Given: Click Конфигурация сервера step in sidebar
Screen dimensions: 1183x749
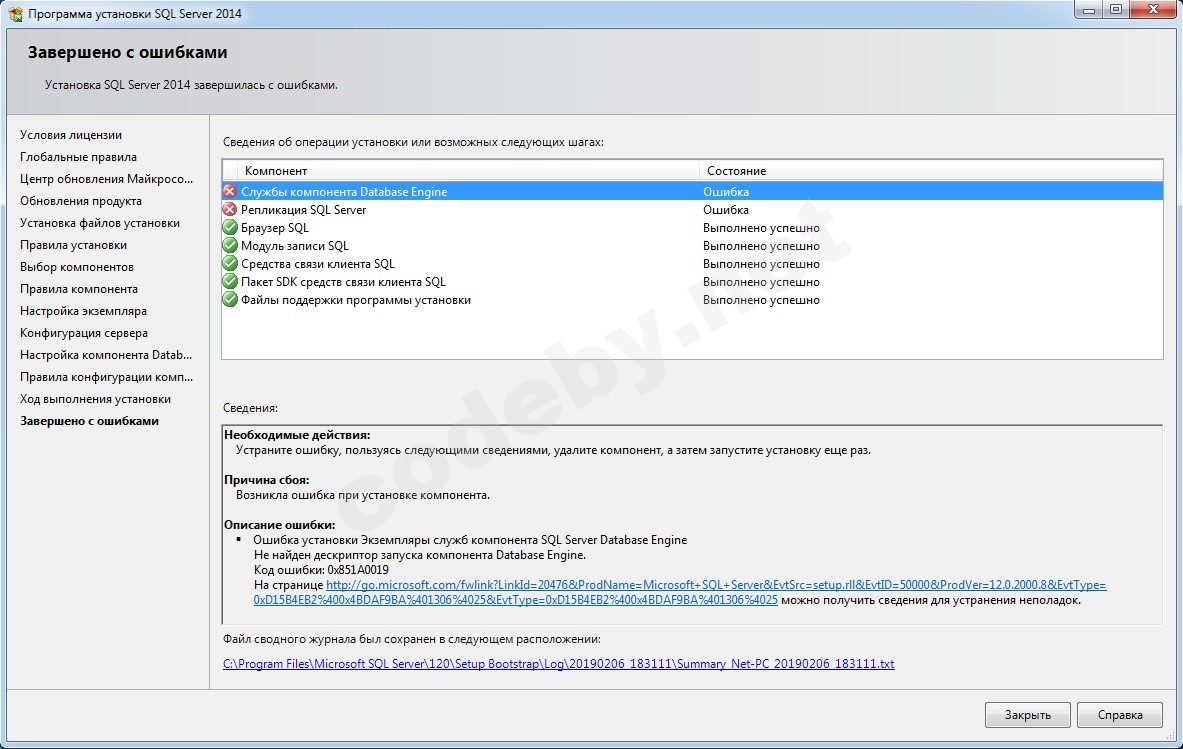Looking at the screenshot, I should pos(84,333).
